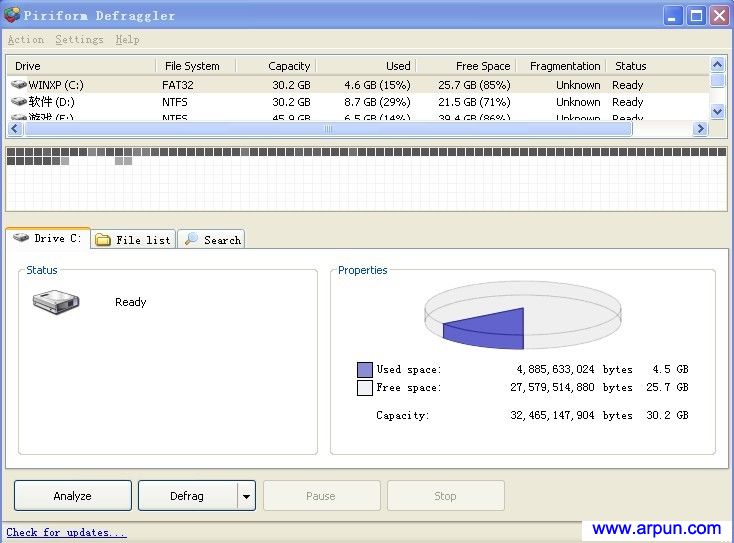734x543 pixels.
Task: Open the Settings menu
Action: pos(79,40)
